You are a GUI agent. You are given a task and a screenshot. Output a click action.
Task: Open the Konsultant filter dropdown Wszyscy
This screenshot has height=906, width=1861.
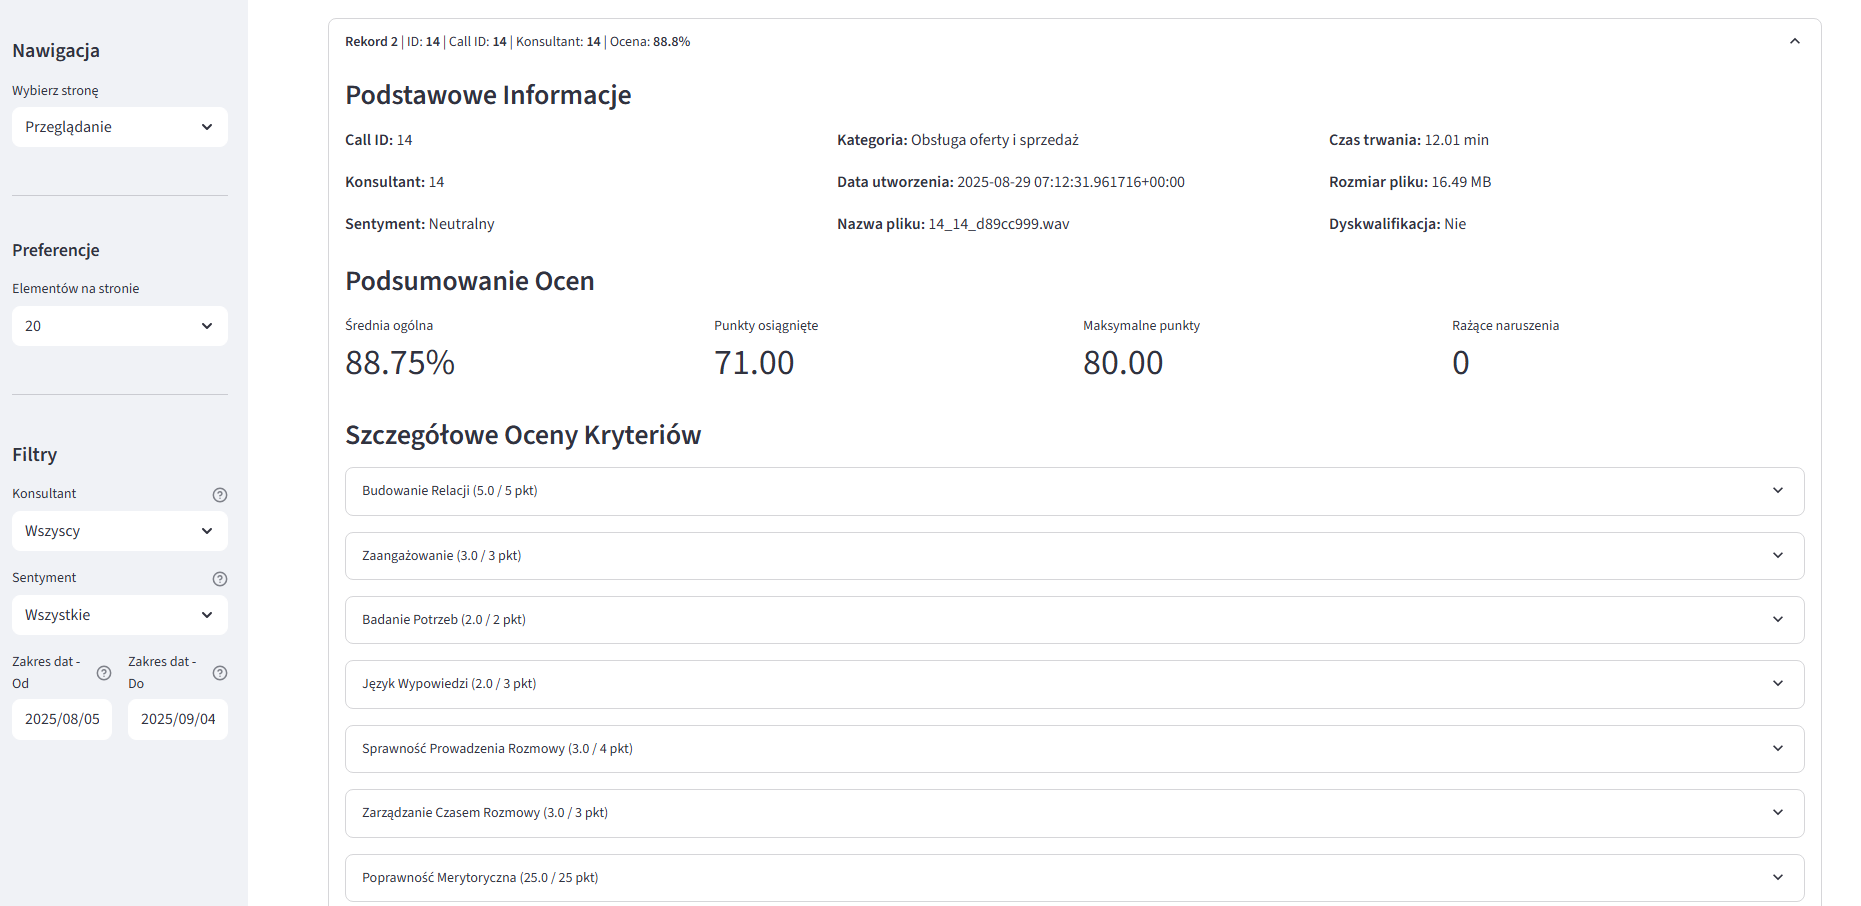coord(119,531)
